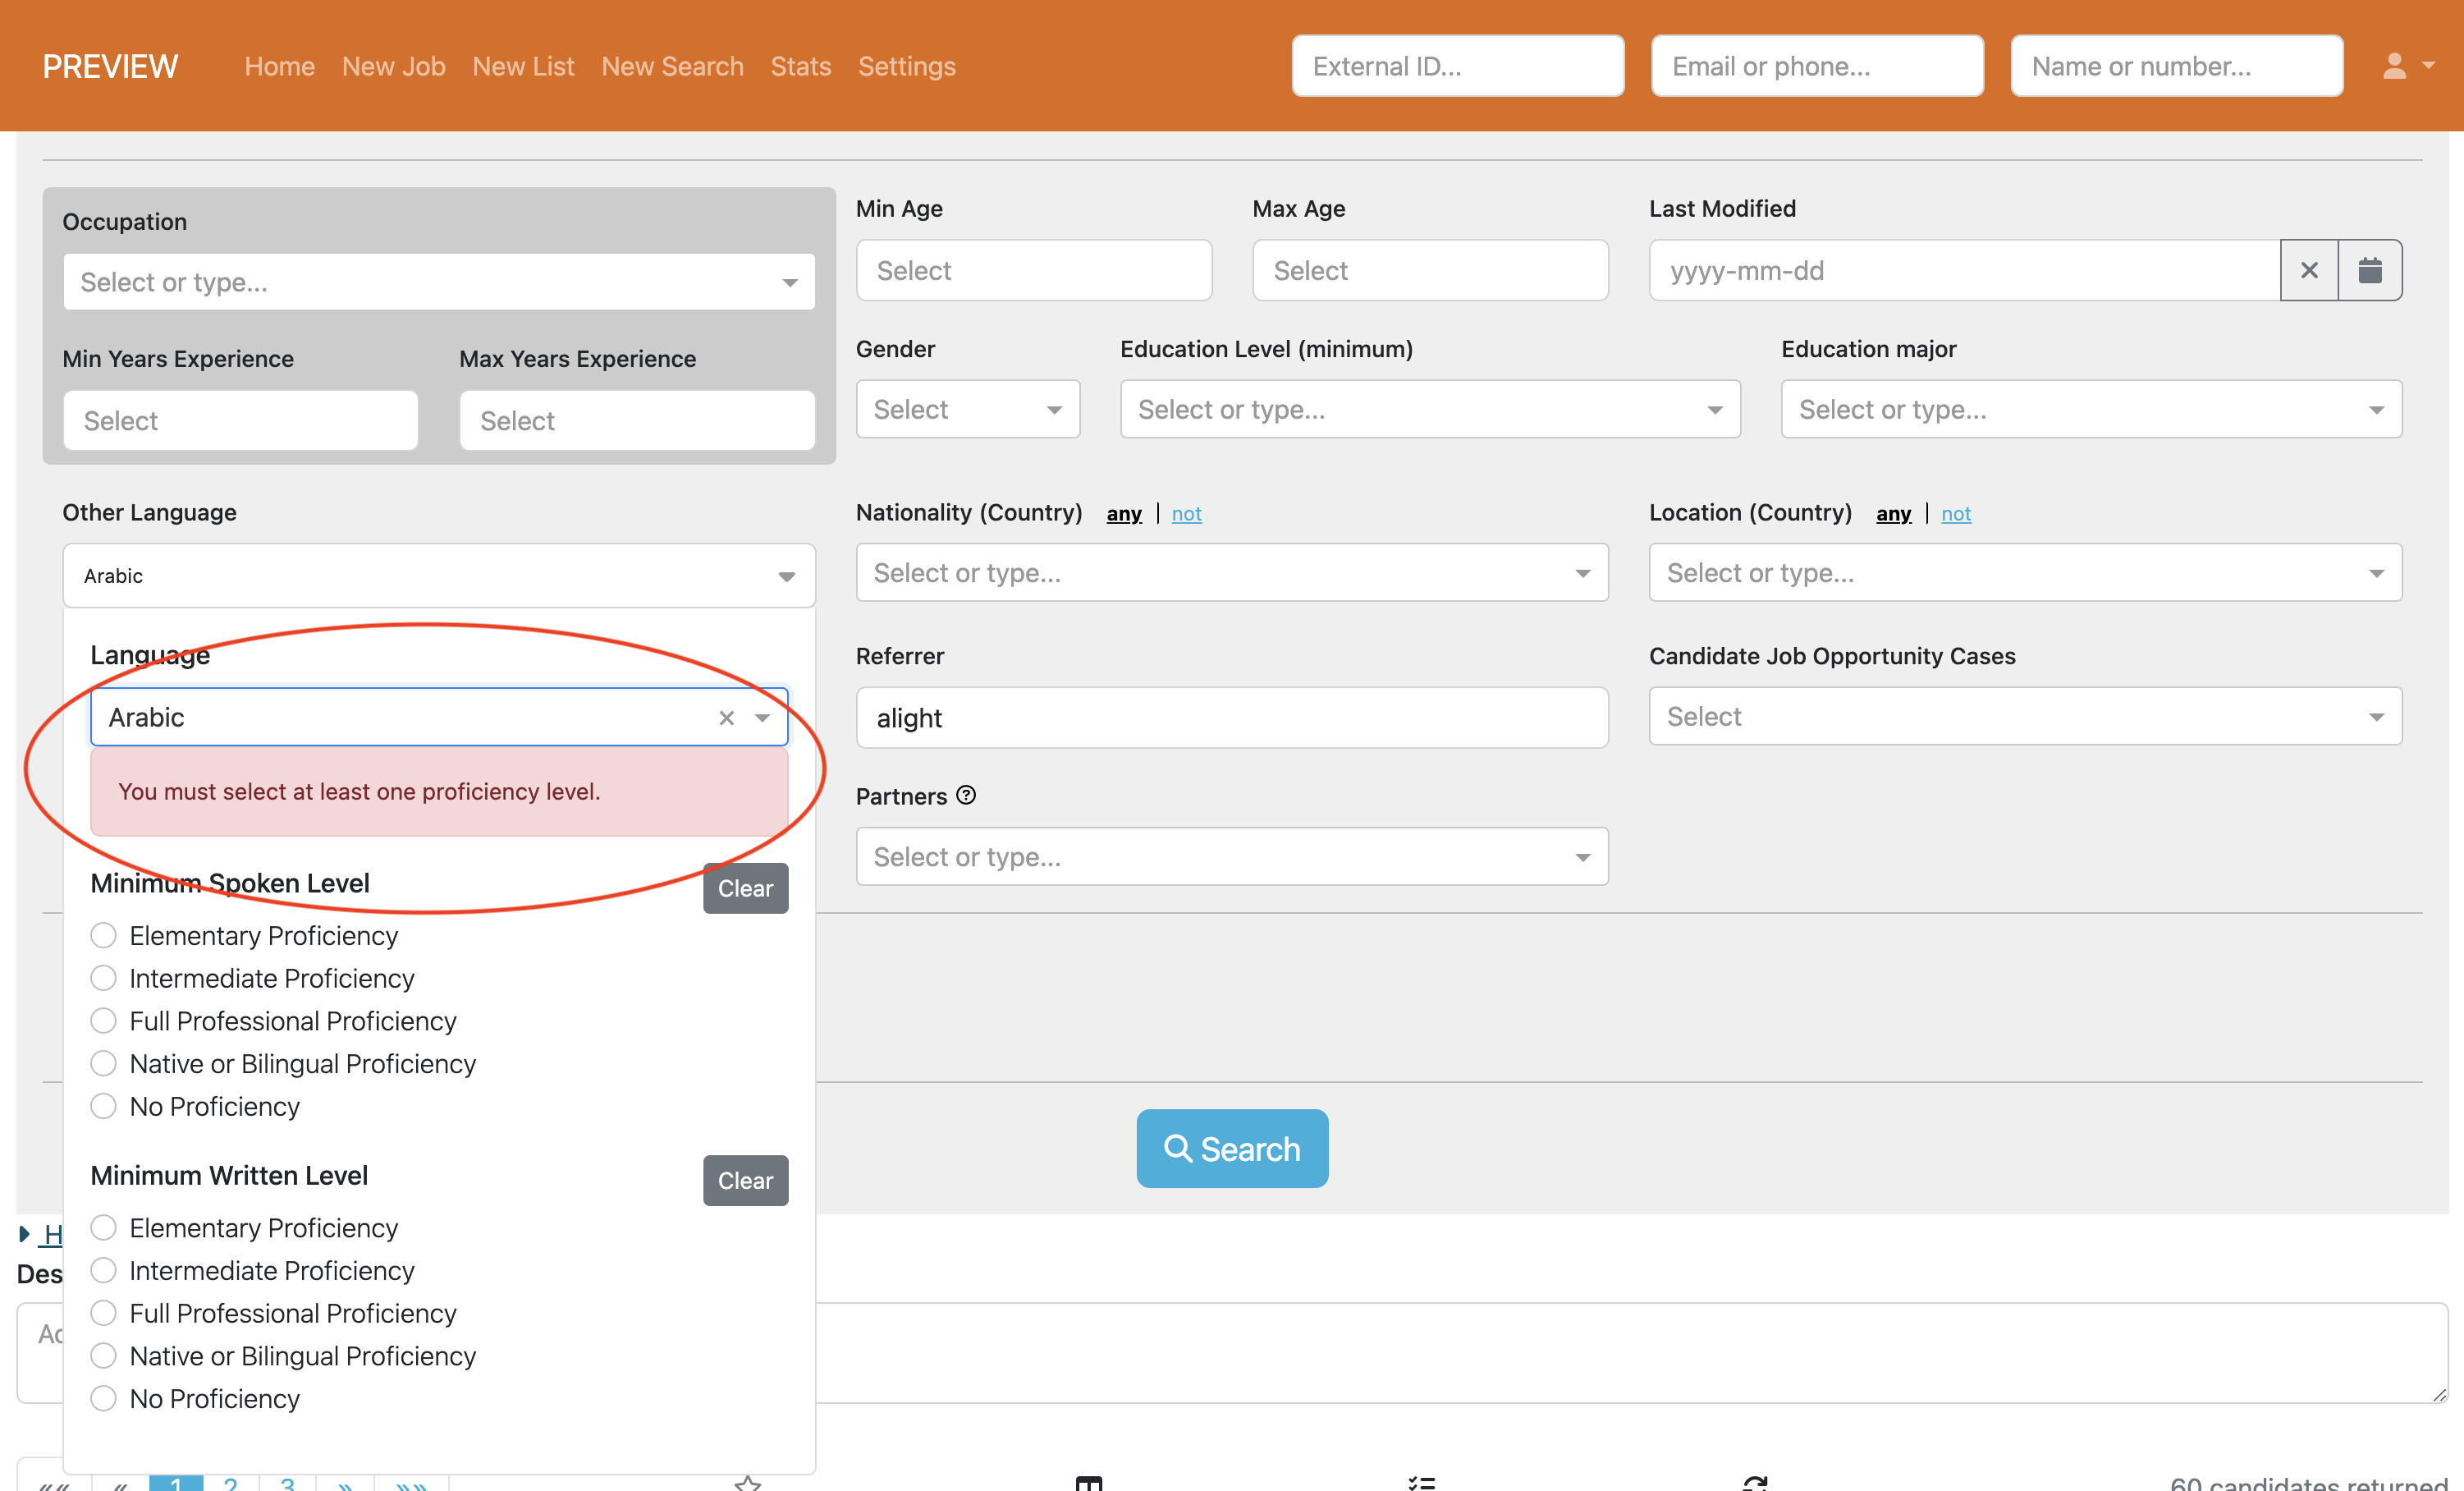
Task: Click the Partners help question mark
Action: pos(966,796)
